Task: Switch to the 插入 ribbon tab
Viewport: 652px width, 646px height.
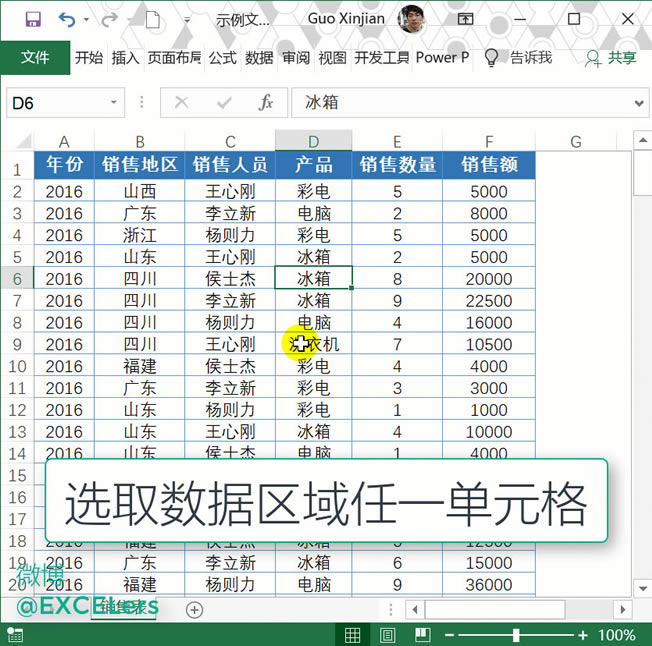Action: [125, 57]
